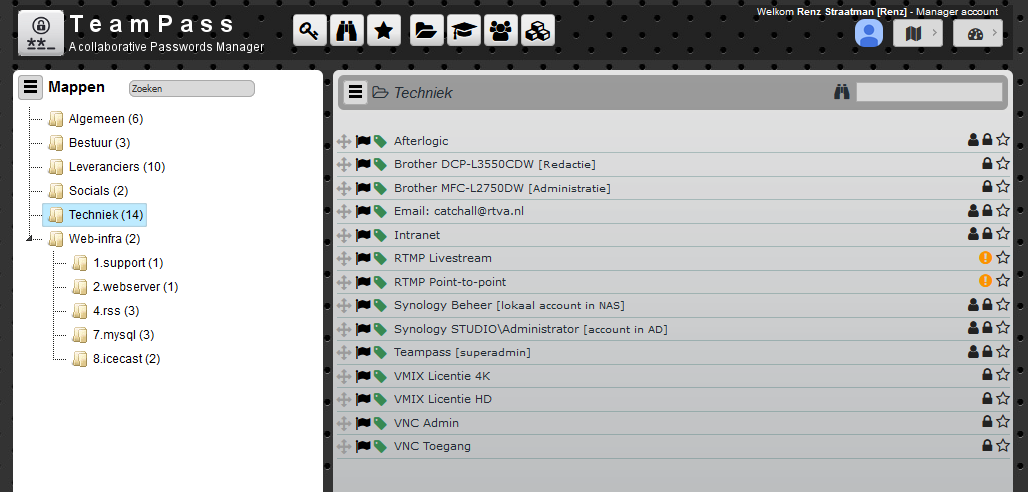Toggle favorite star for VMIX Licentie HD
Viewport: 1028px width, 492px height.
1003,398
